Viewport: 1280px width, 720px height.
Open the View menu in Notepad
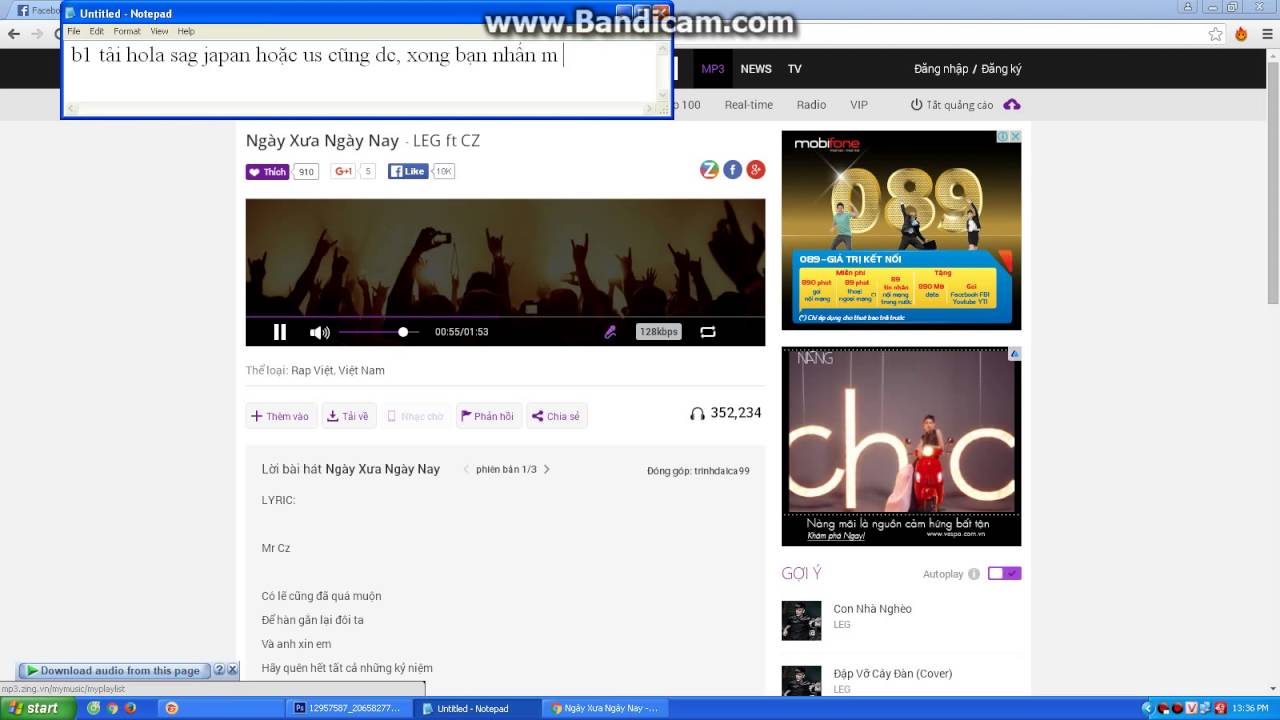point(159,31)
